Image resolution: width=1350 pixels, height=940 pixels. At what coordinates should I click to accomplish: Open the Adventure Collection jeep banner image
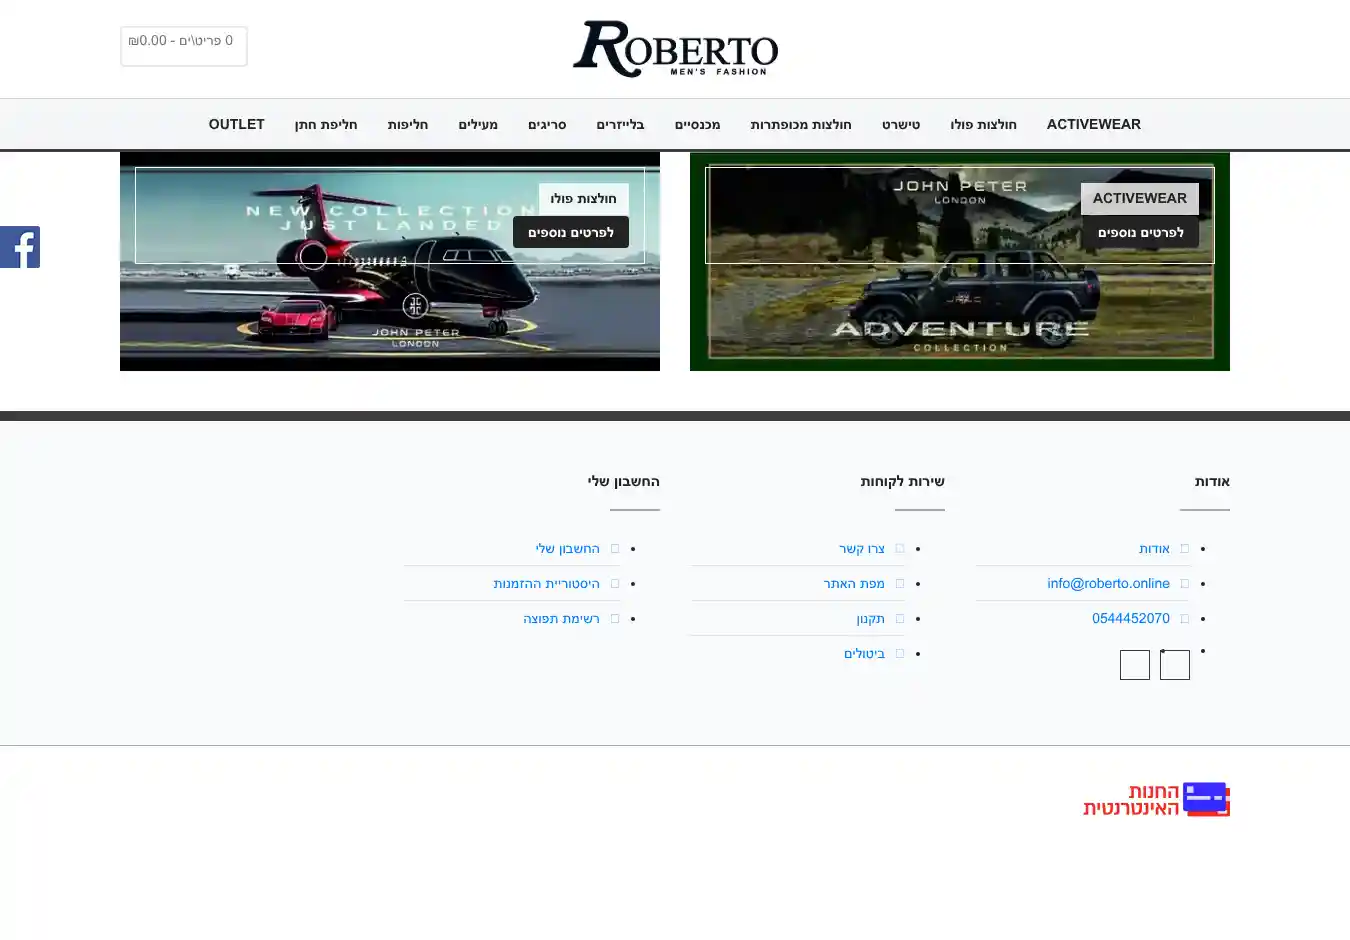point(960,310)
